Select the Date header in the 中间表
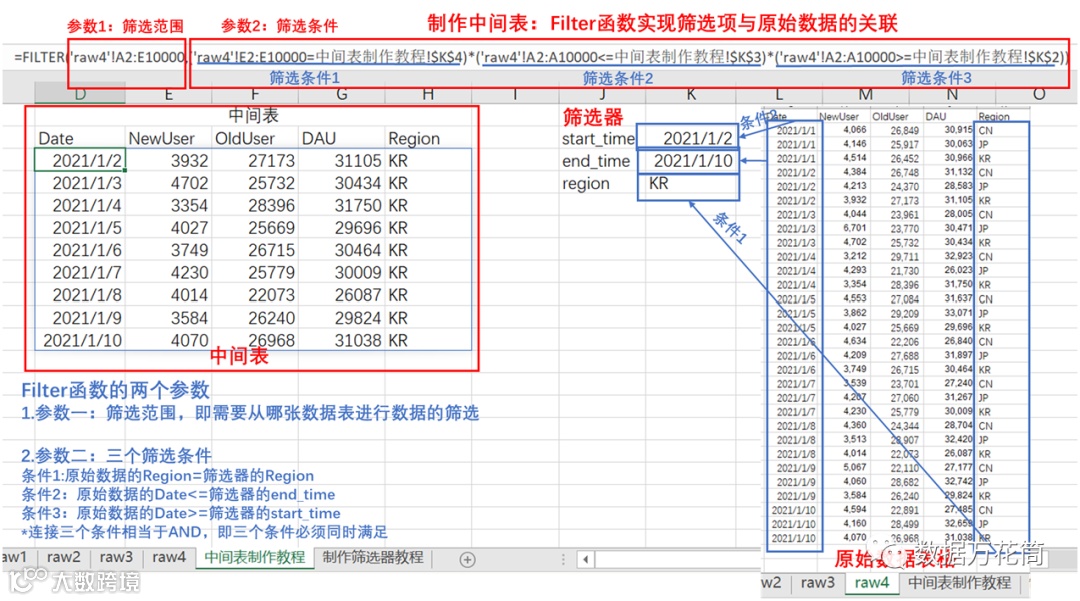1080x601 pixels. point(56,138)
